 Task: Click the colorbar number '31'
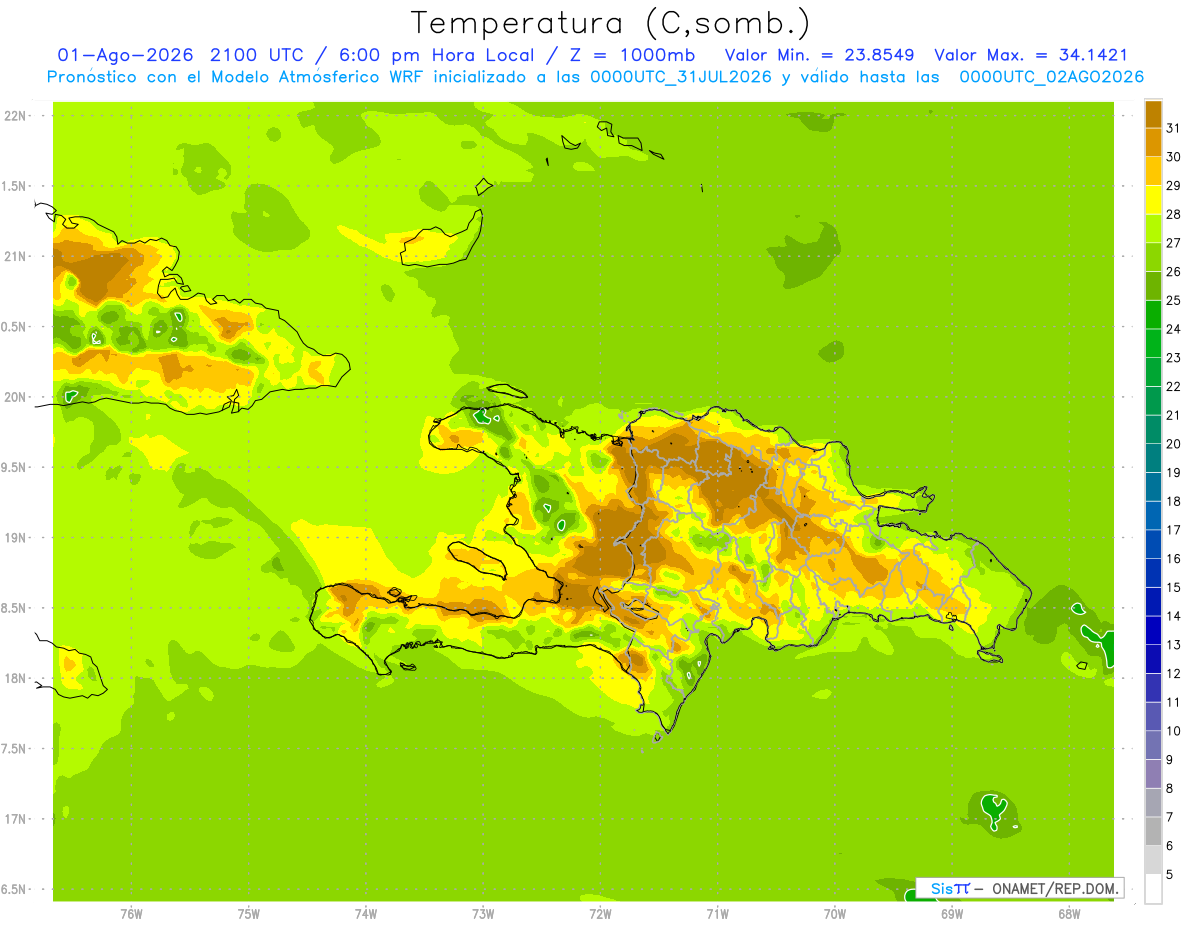[1174, 128]
